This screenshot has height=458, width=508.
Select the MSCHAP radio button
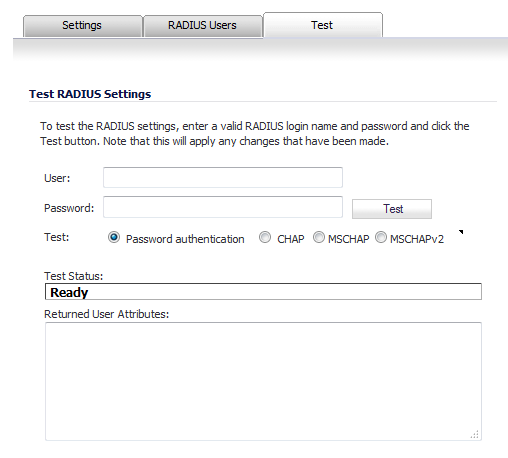point(319,237)
